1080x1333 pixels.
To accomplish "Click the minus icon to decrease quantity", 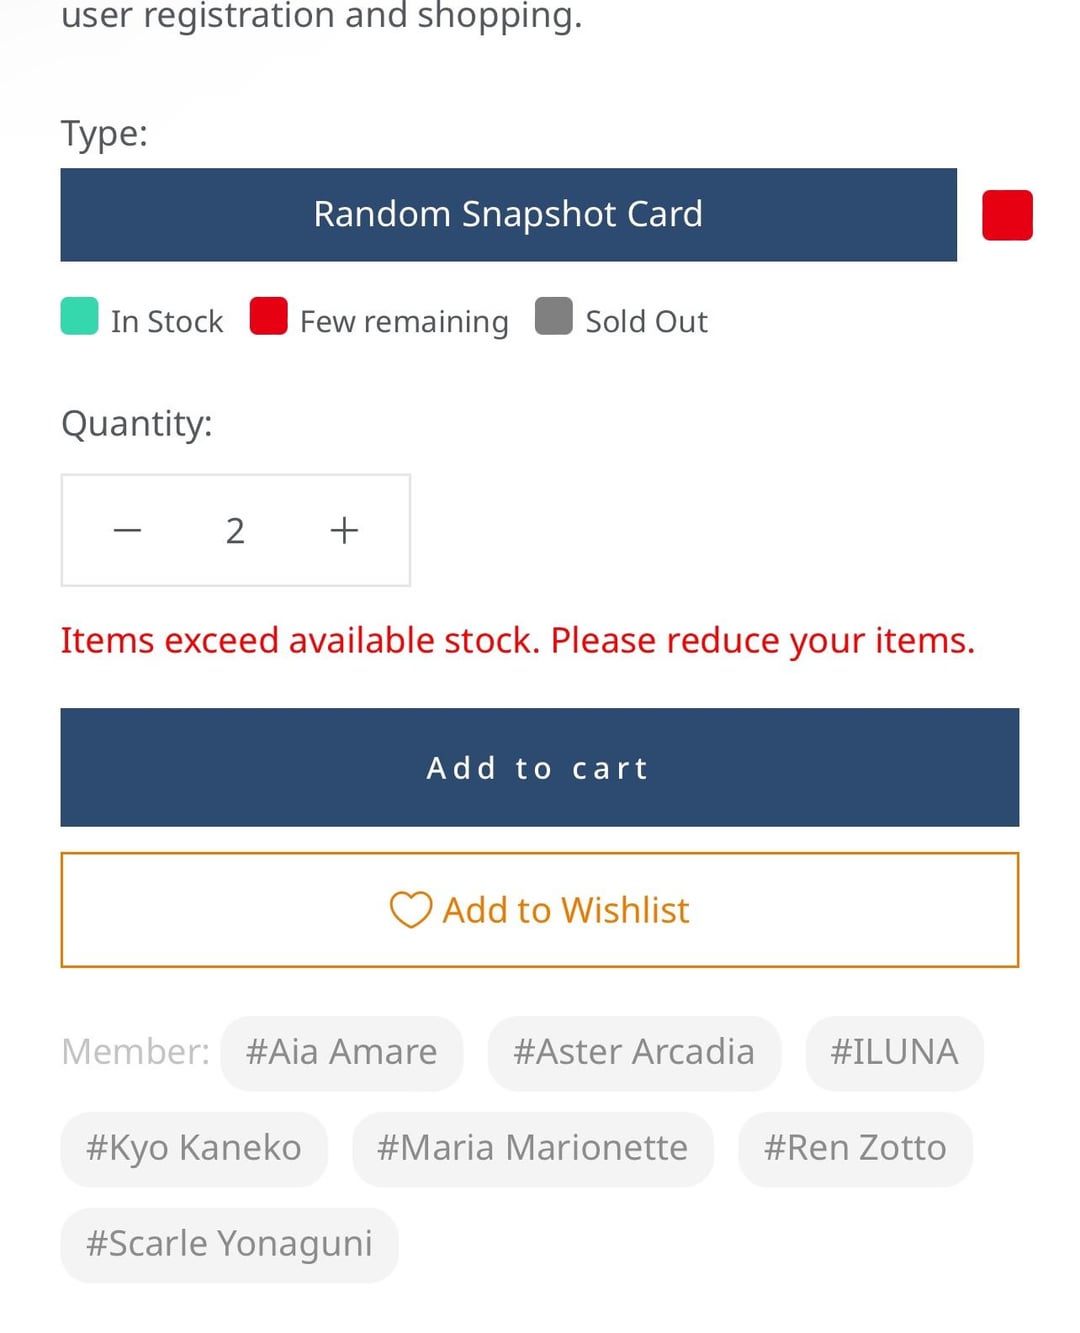I will coord(127,530).
